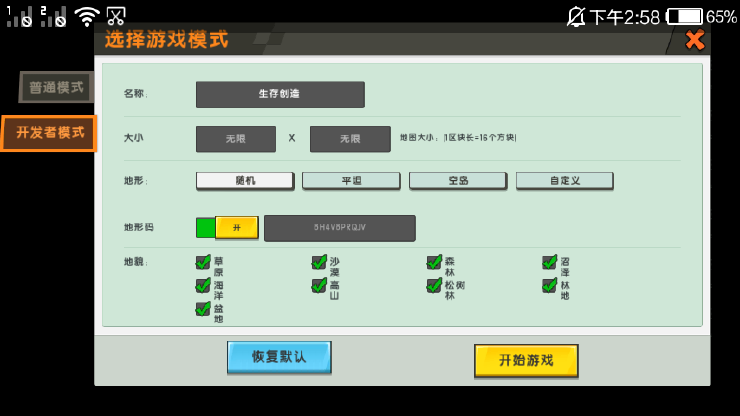Viewport: 740px width, 416px height.
Task: Tap the battery icon in status bar
Action: pos(684,17)
